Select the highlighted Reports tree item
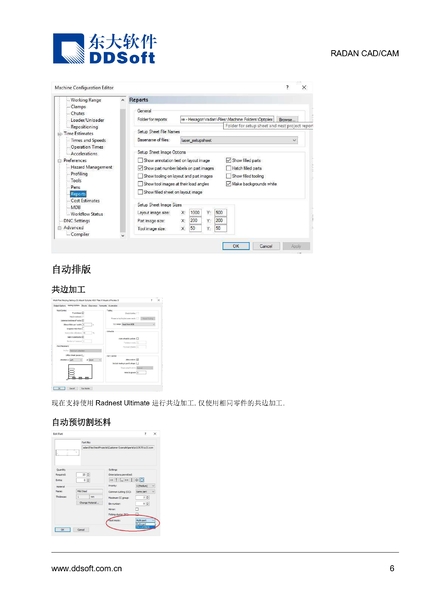 [78, 194]
